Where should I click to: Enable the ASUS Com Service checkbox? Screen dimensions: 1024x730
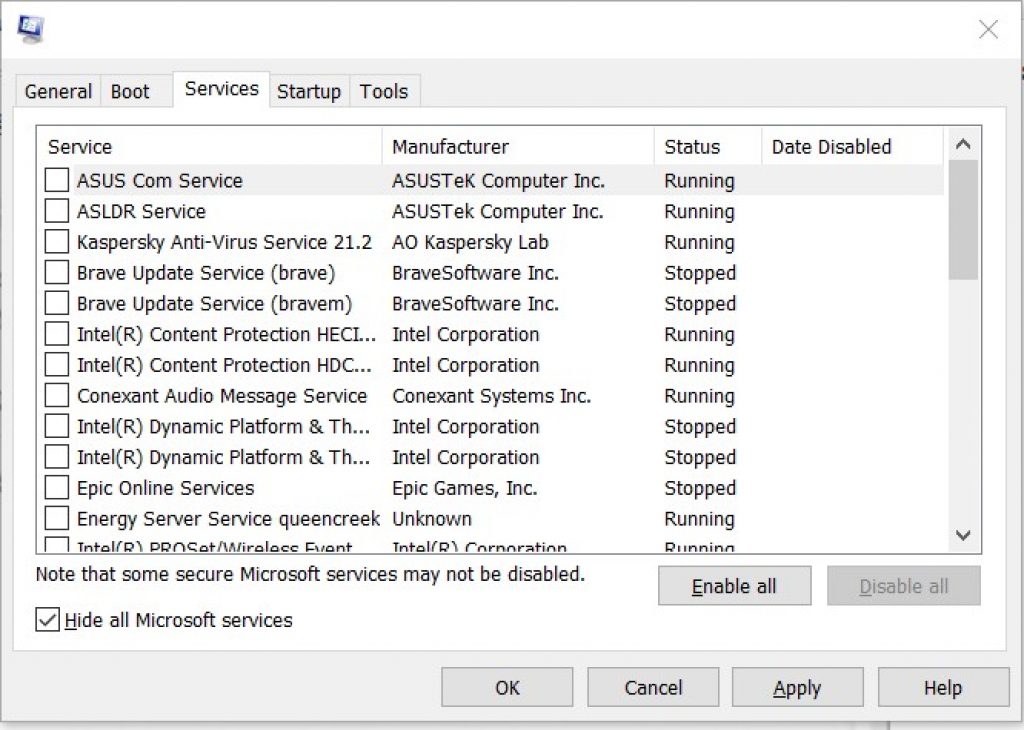(56, 180)
